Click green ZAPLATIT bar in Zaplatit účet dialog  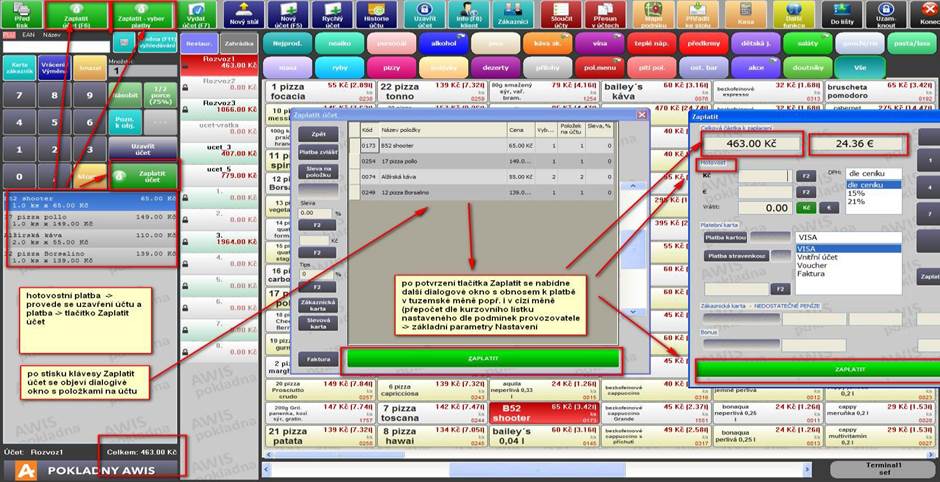[x=483, y=358]
